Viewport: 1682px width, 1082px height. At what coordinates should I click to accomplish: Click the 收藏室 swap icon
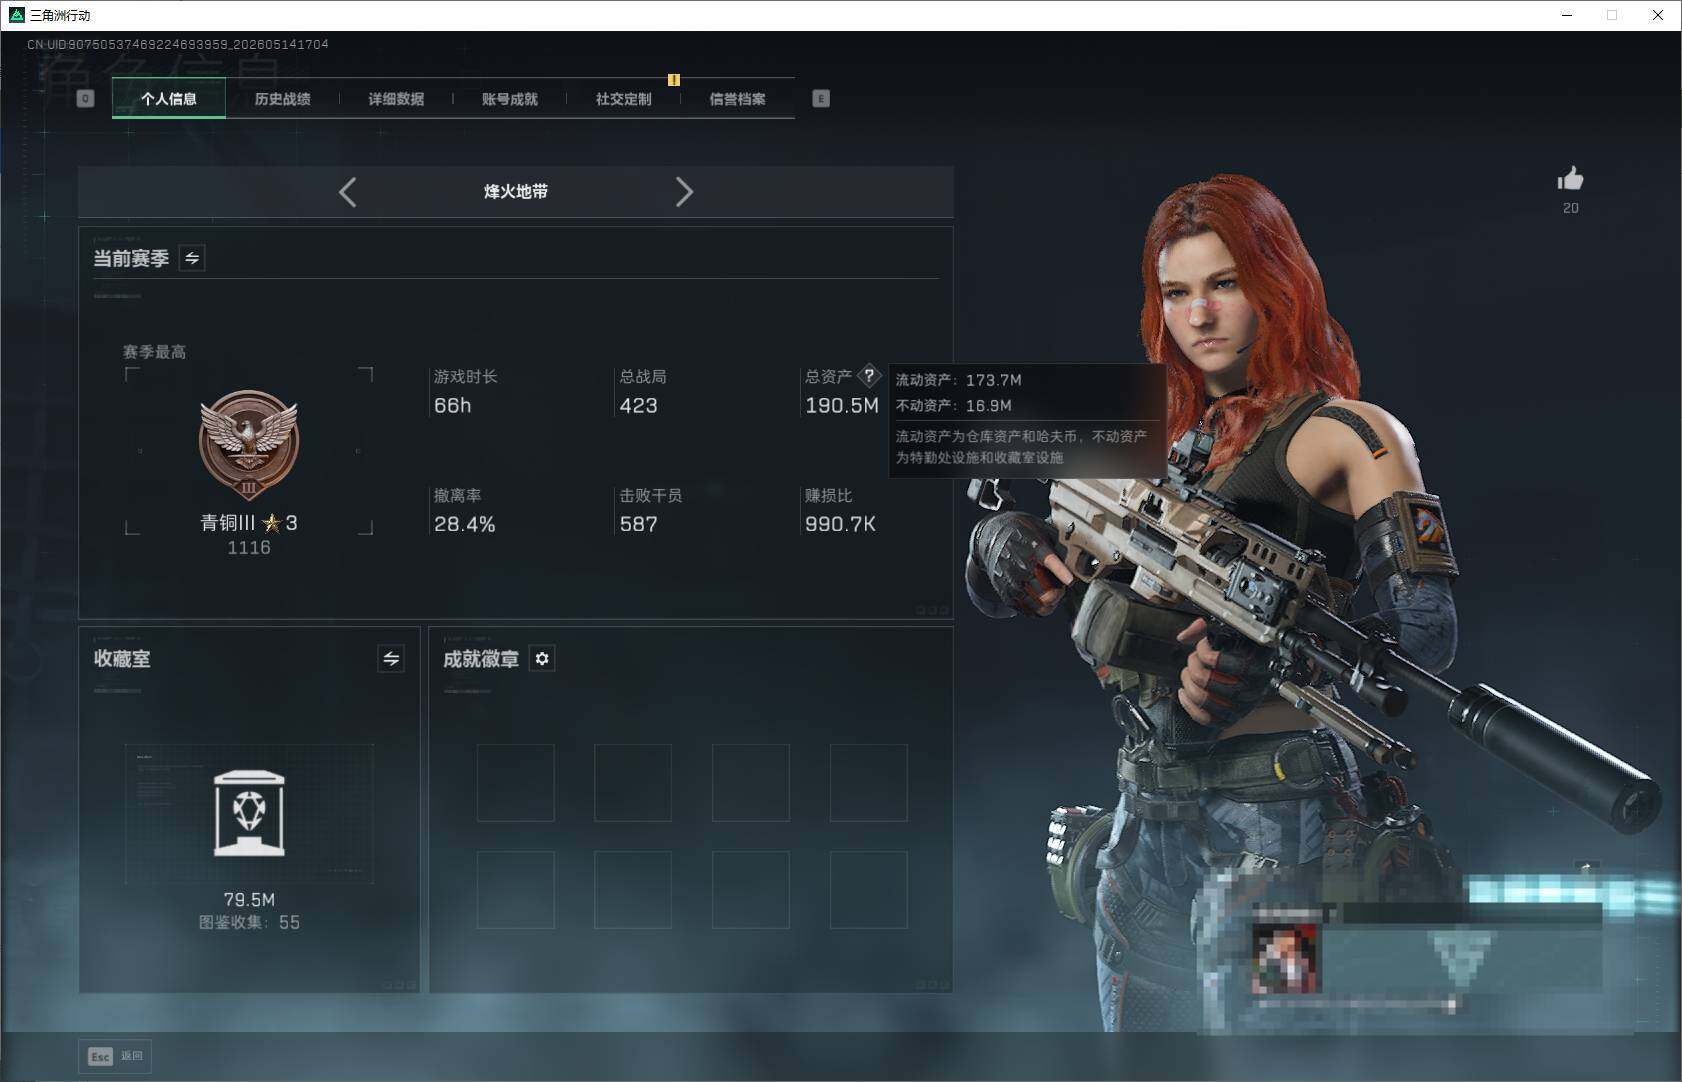click(391, 658)
